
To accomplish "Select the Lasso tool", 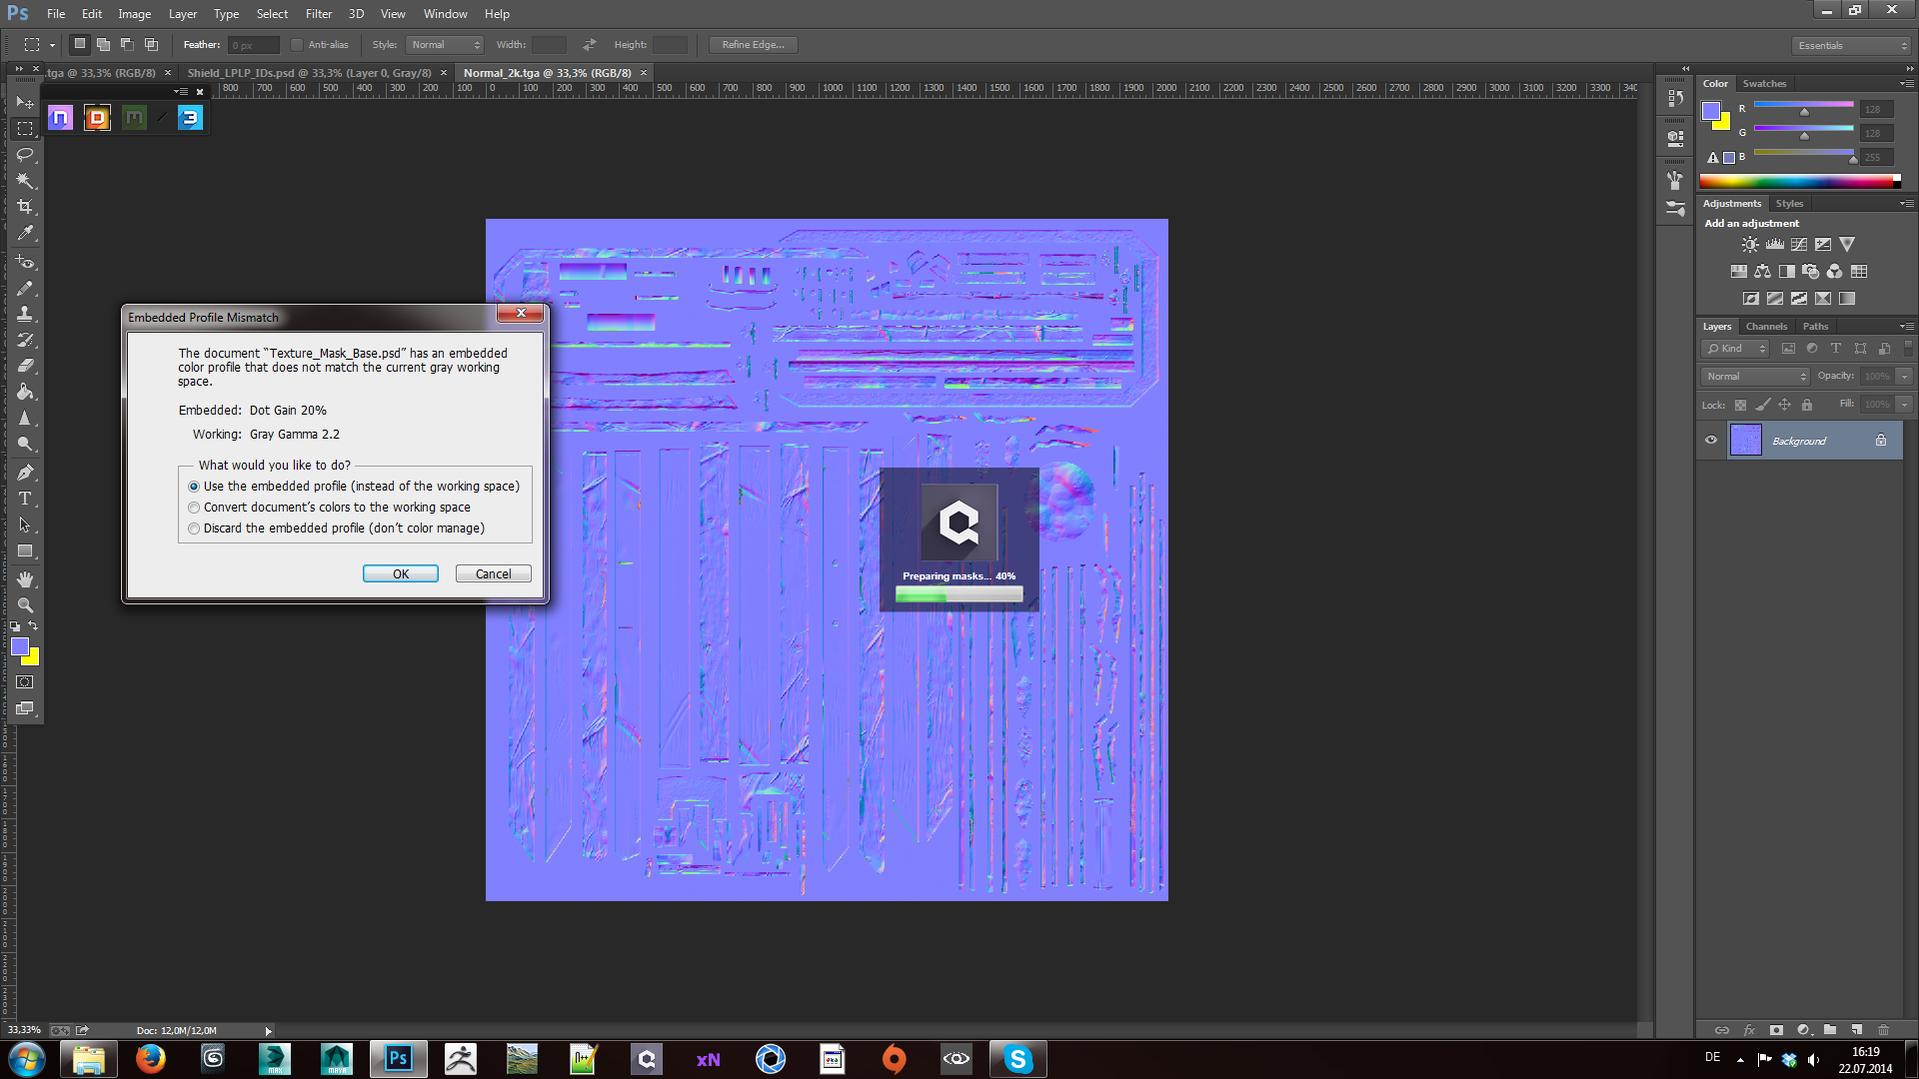I will click(25, 155).
